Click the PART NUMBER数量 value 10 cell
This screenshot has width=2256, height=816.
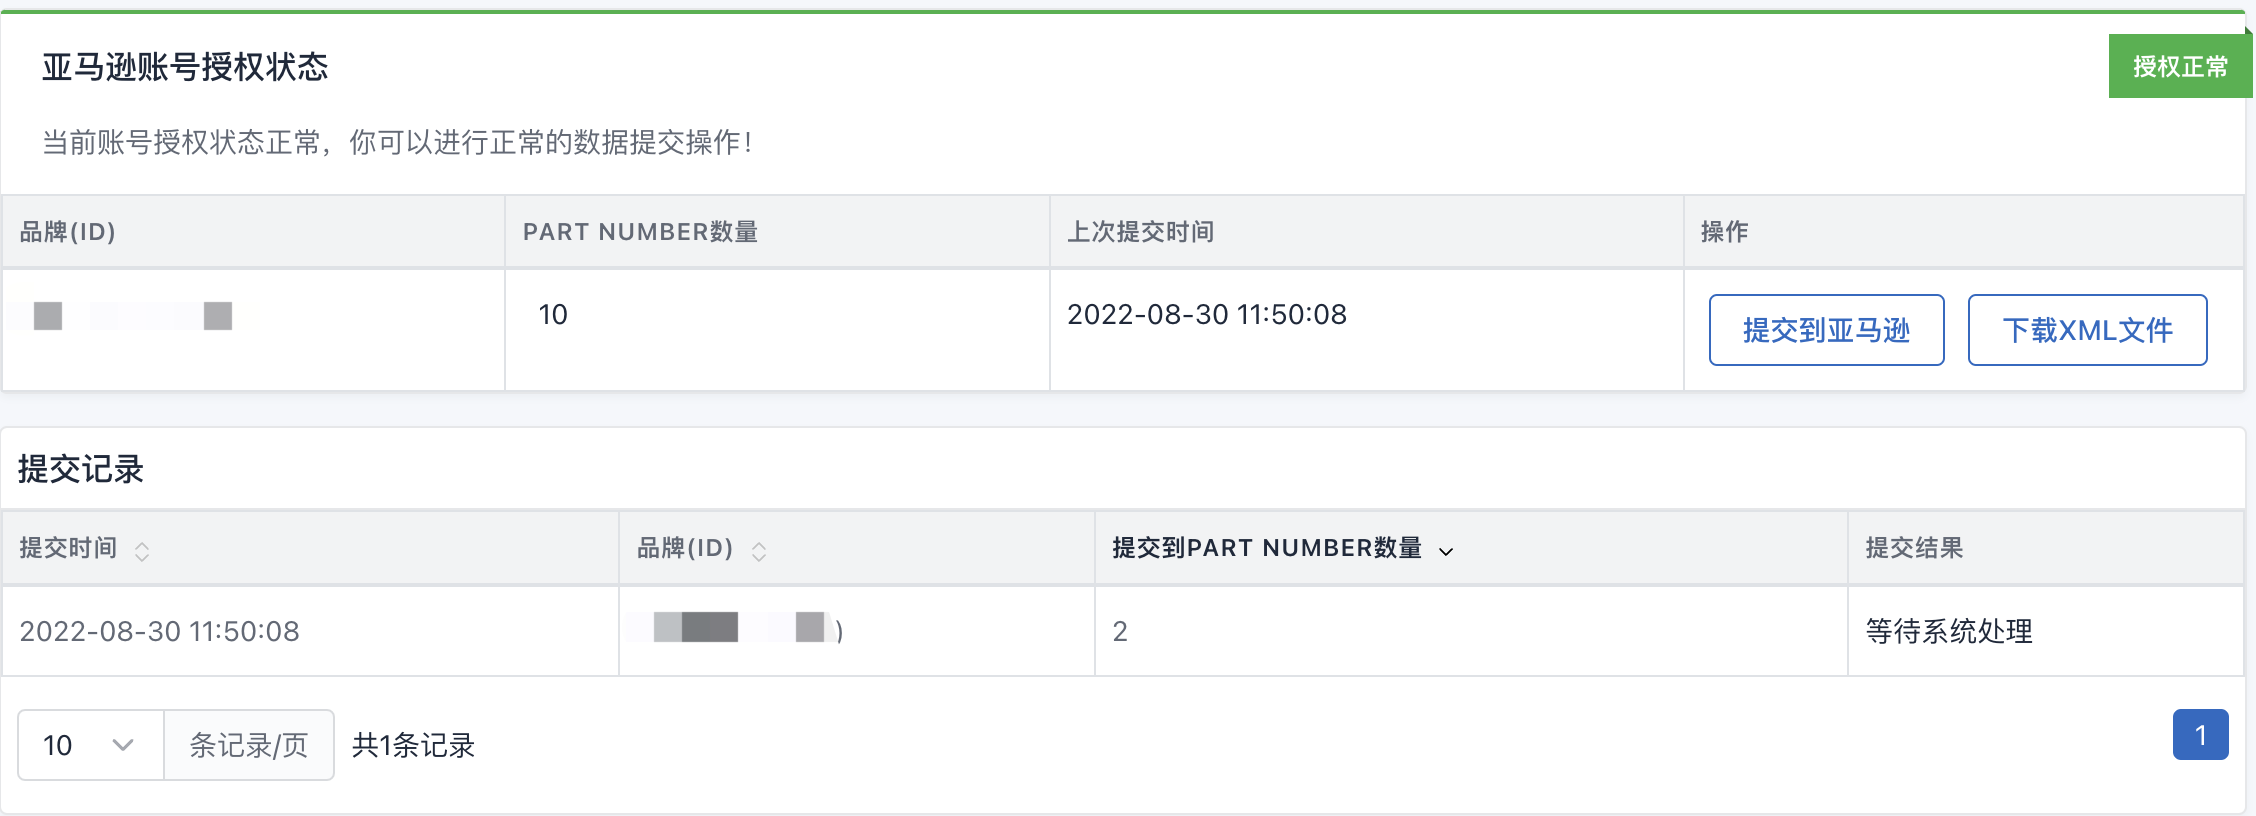(x=553, y=315)
